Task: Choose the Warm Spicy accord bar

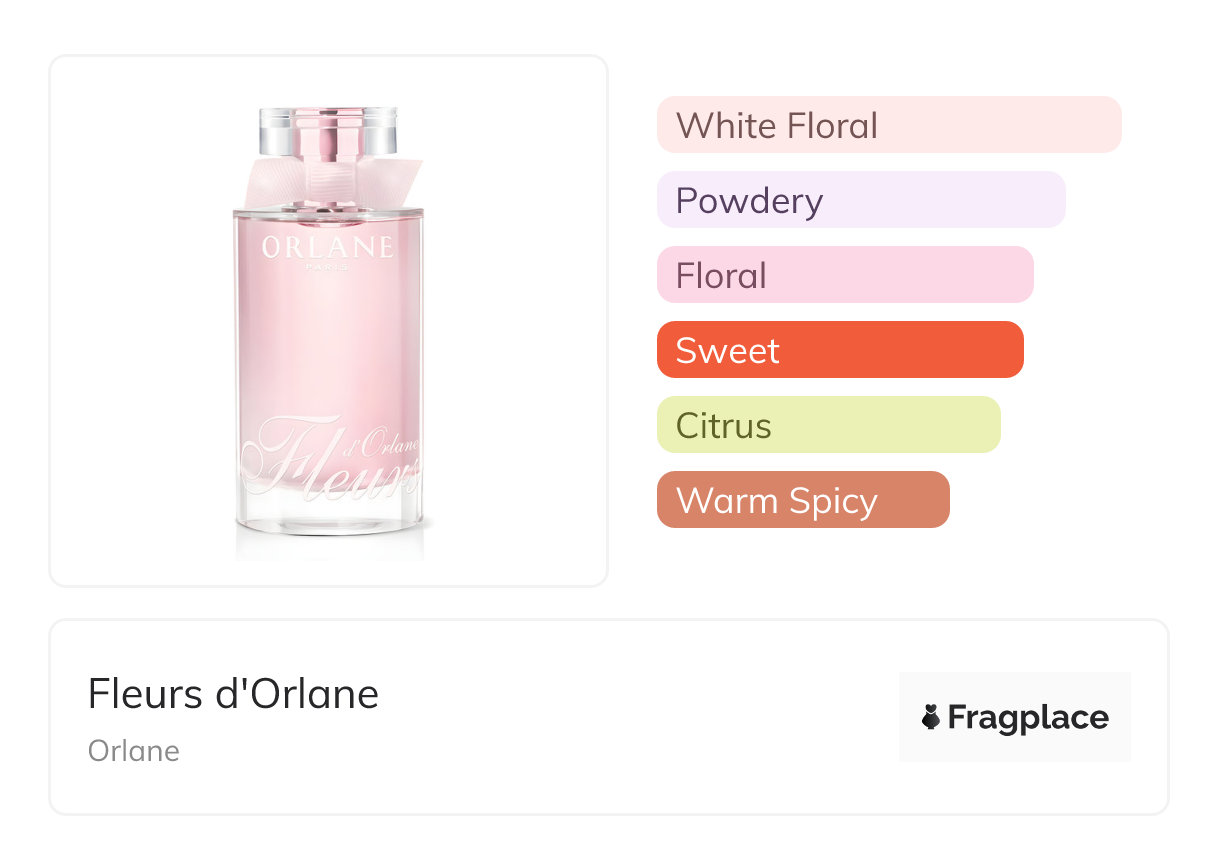Action: click(x=803, y=500)
